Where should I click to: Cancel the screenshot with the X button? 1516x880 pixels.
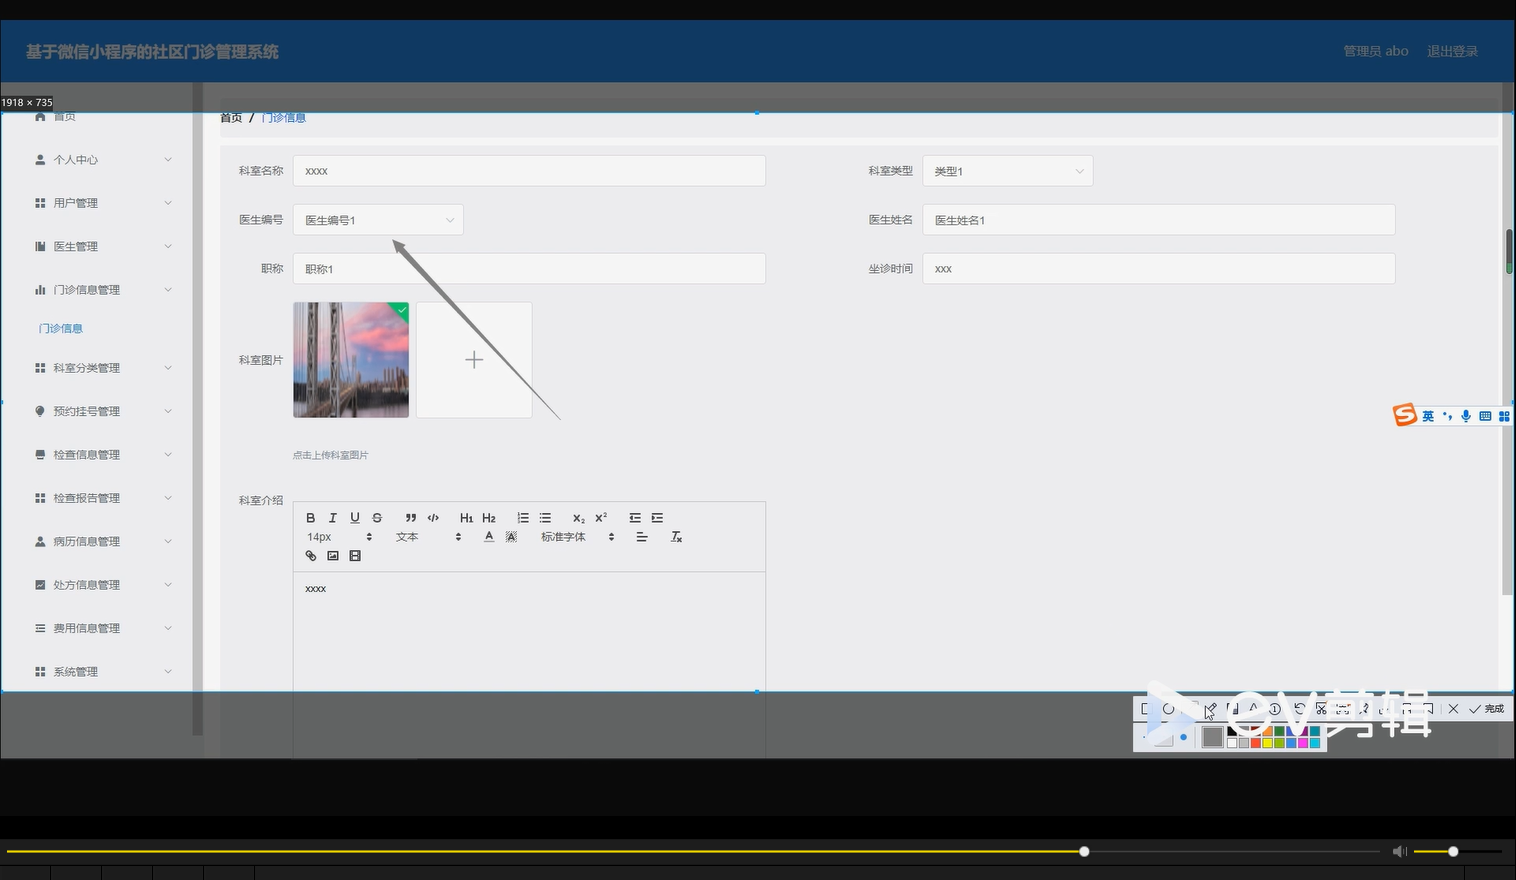click(x=1453, y=709)
